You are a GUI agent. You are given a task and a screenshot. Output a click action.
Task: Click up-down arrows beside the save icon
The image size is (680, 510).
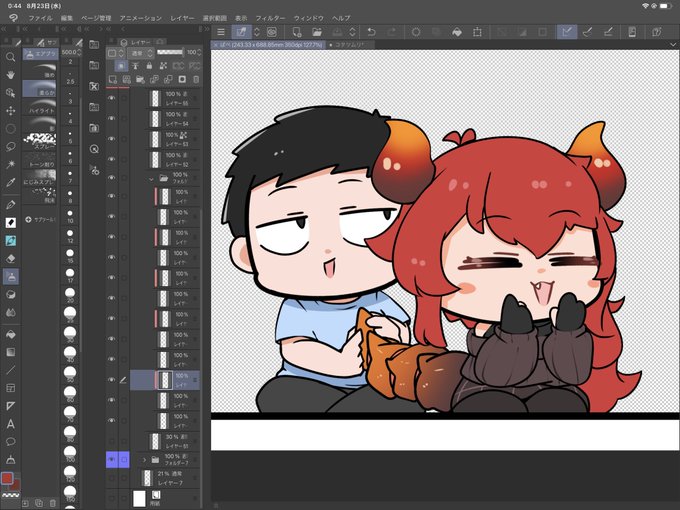click(x=353, y=32)
